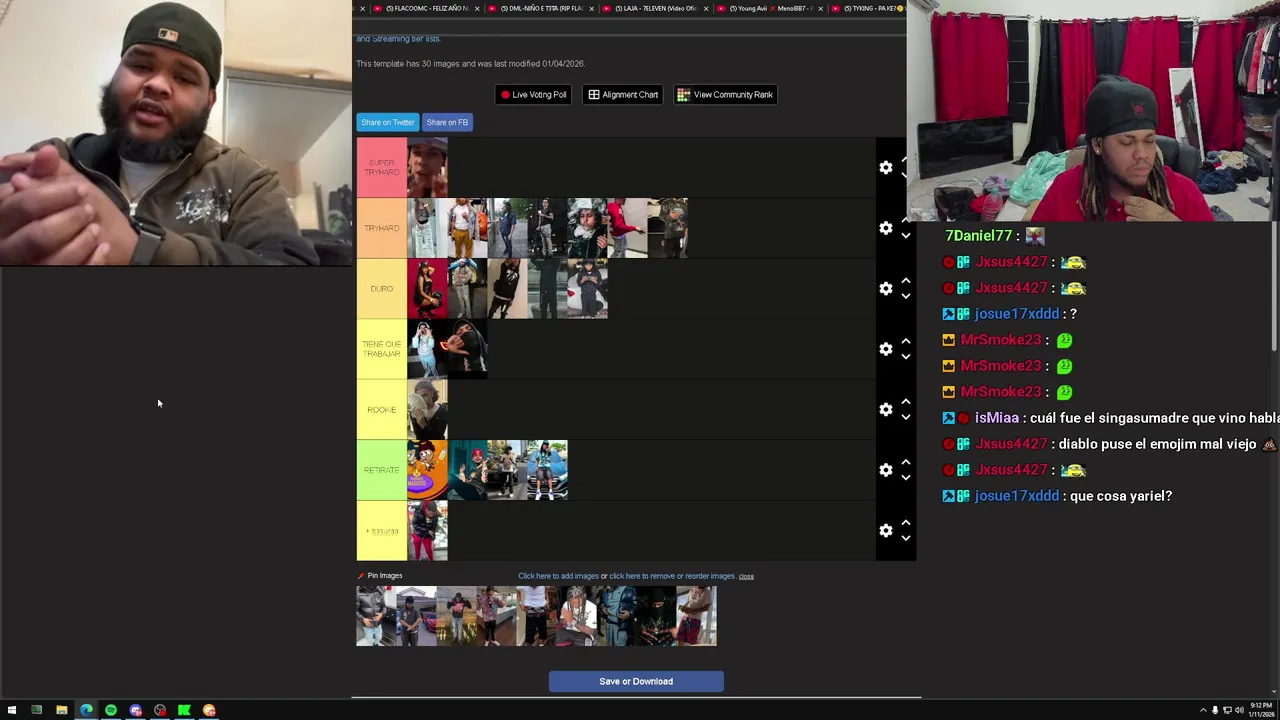Screen dimensions: 1280x720
Task: Open settings gear for DURO row
Action: (885, 288)
